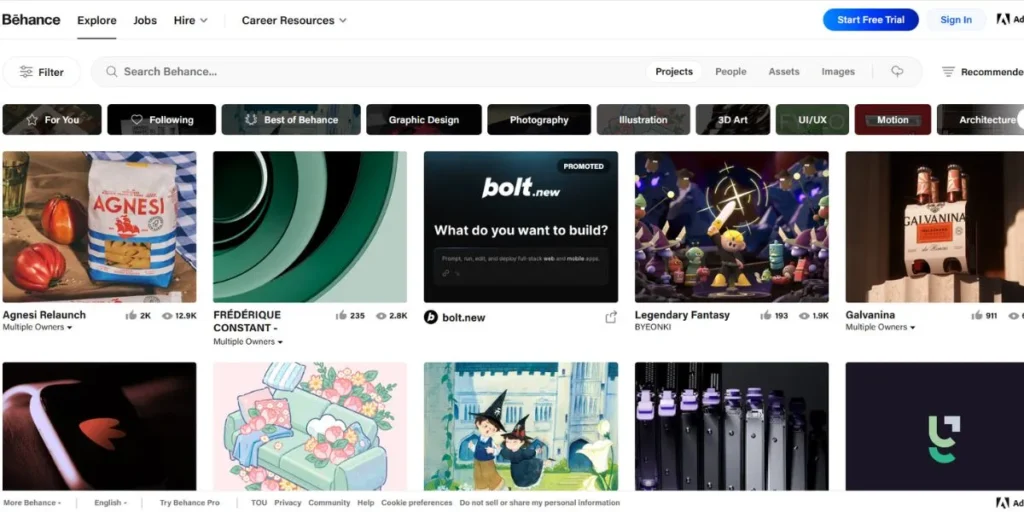The height and width of the screenshot is (512, 1024).
Task: Select the Illustration category
Action: click(643, 120)
